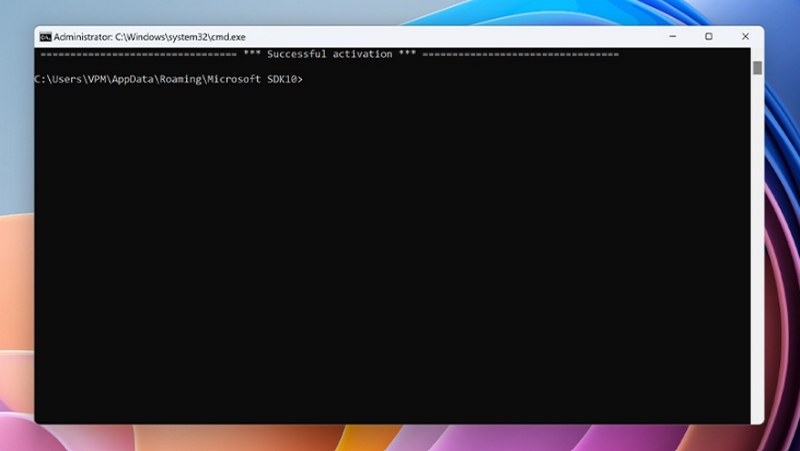Maximize the Administrator cmd.exe window
The height and width of the screenshot is (451, 800).
pos(709,36)
